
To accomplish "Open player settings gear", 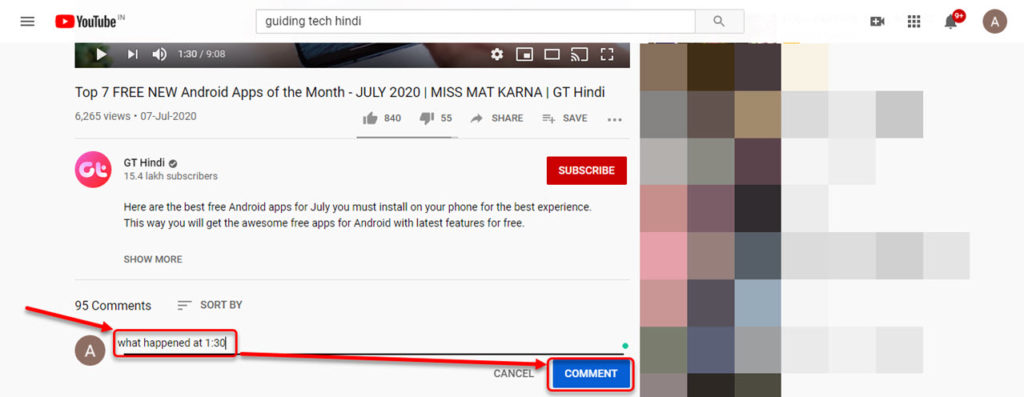I will tap(497, 54).
